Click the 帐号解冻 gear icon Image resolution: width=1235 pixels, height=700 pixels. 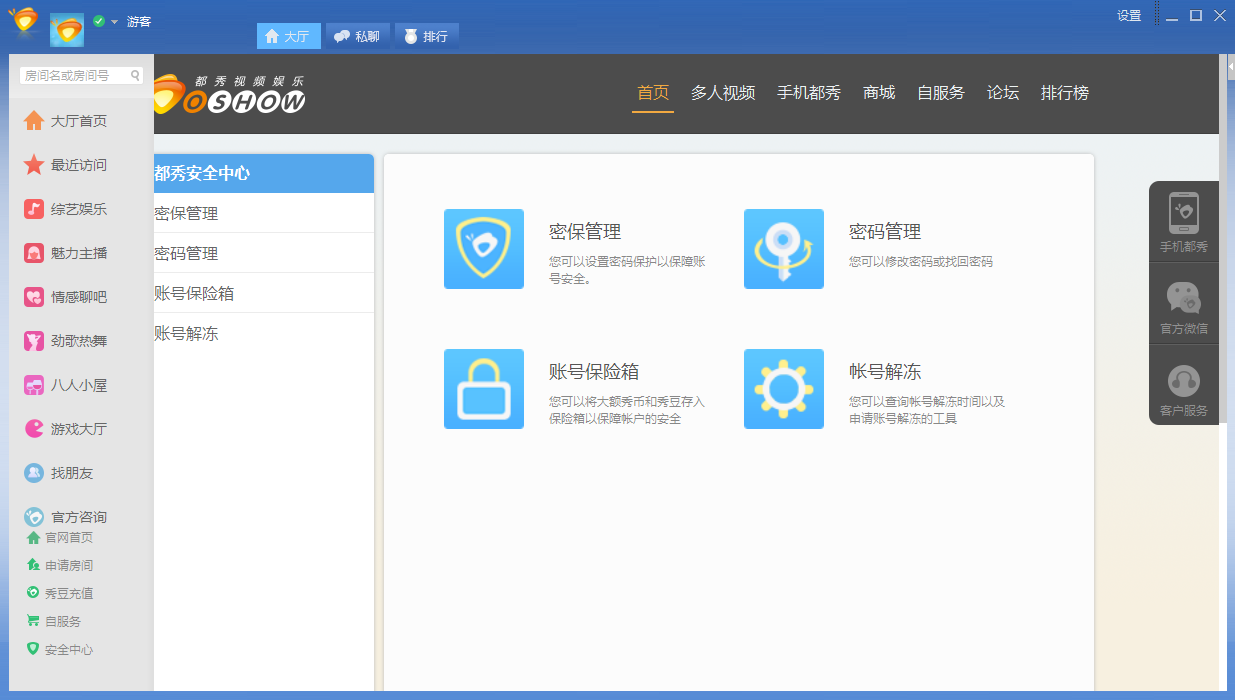(x=784, y=389)
